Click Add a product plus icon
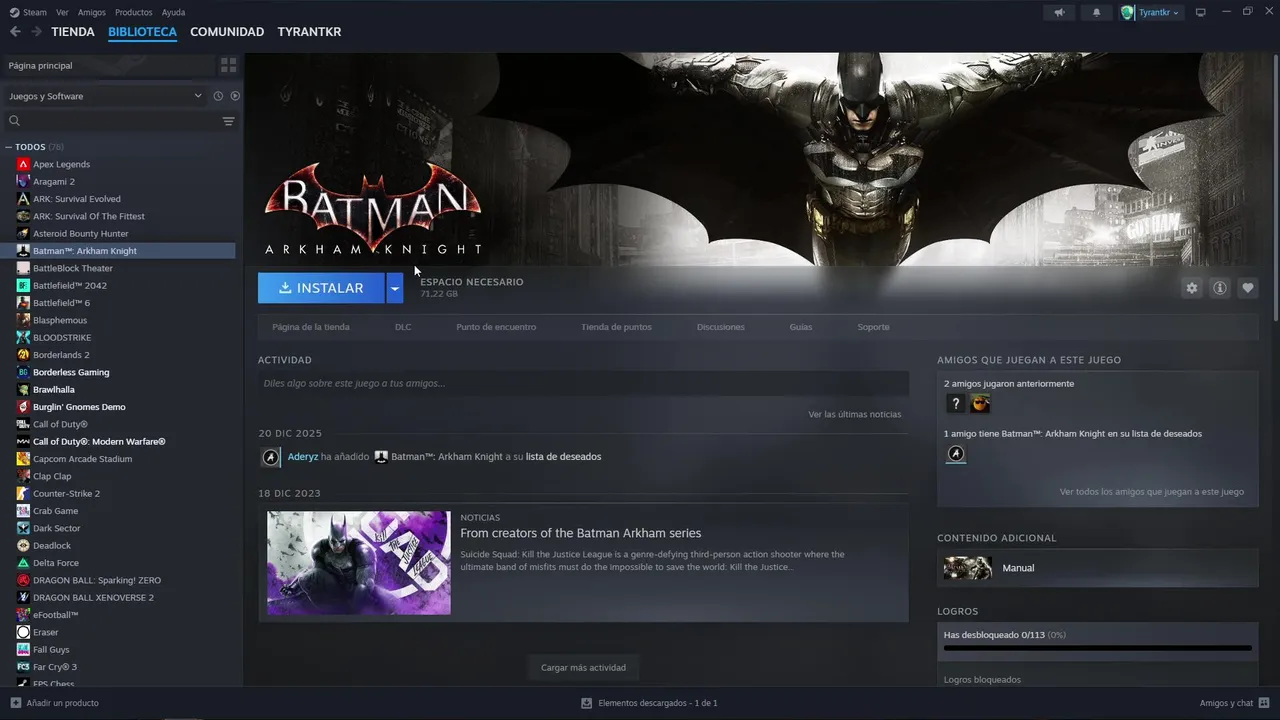The image size is (1280, 720). tap(15, 703)
